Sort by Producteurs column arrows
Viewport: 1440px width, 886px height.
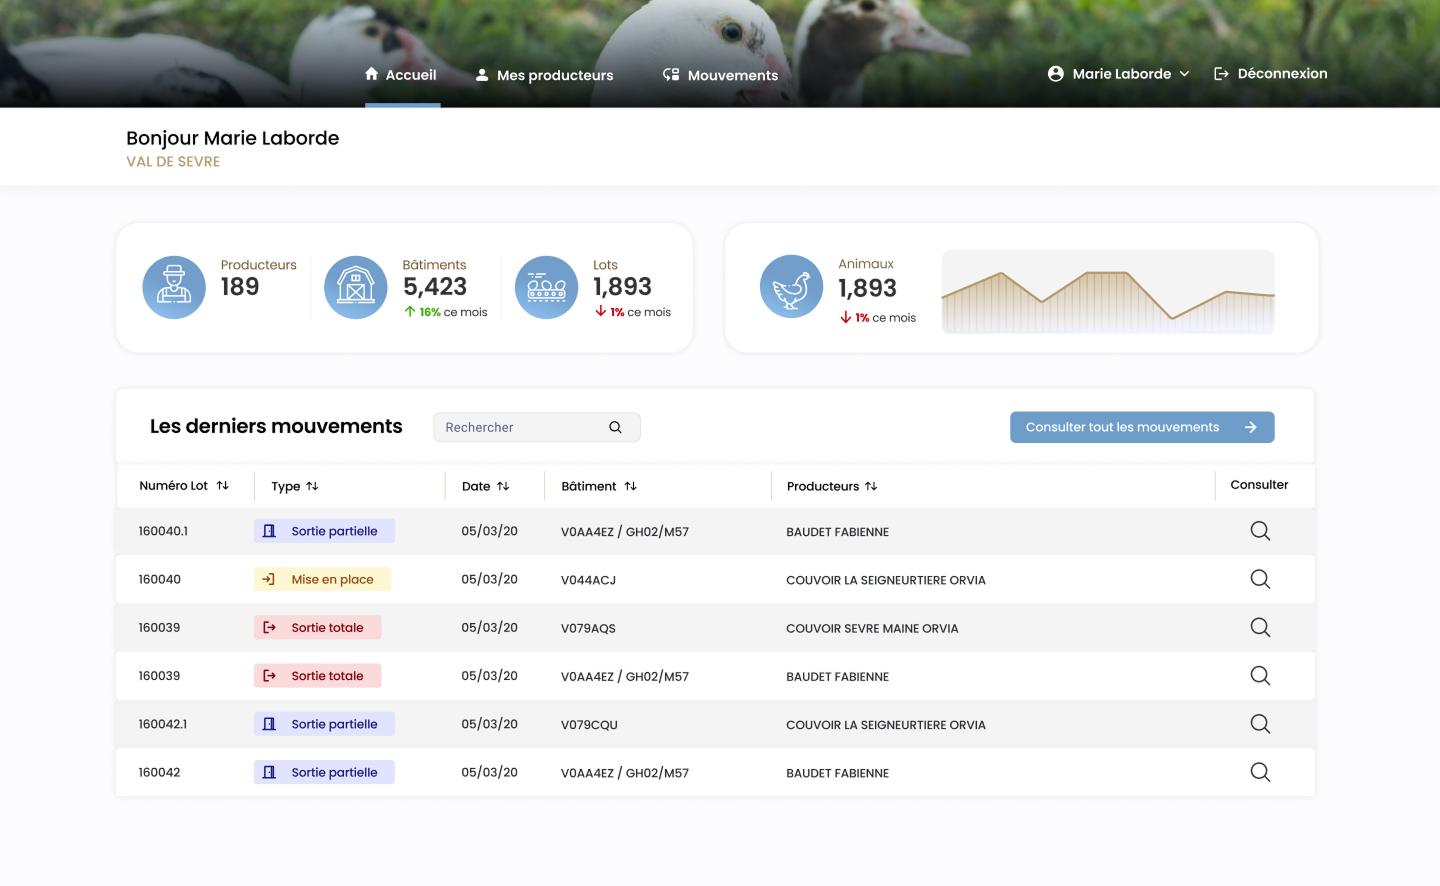click(871, 486)
